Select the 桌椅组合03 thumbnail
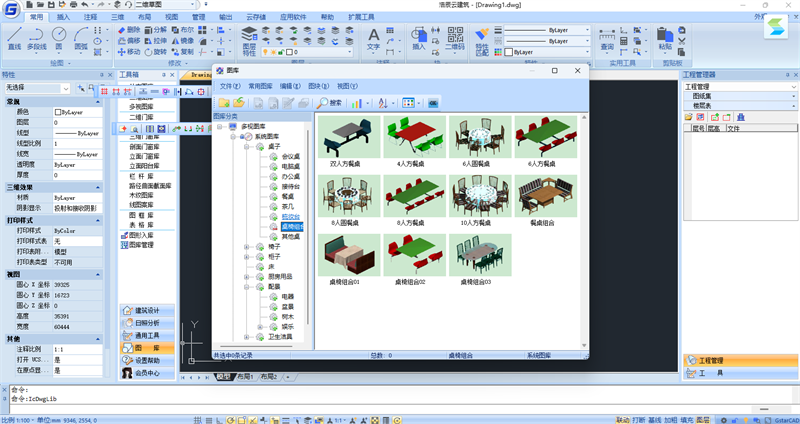800x424 pixels. point(480,255)
